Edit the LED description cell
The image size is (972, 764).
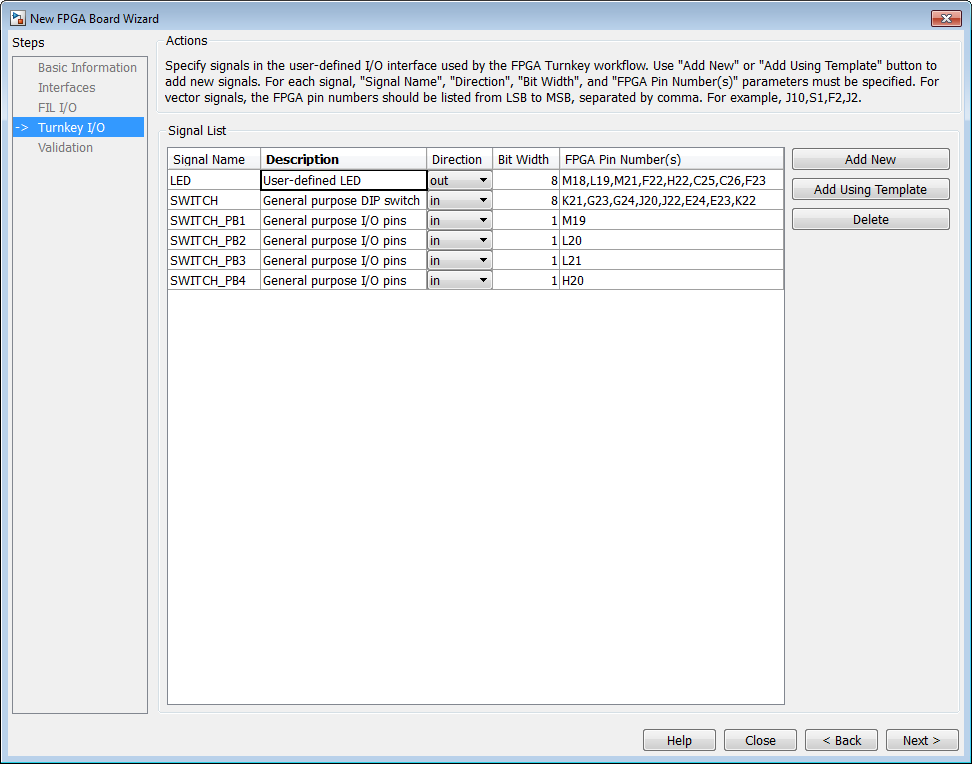(343, 180)
